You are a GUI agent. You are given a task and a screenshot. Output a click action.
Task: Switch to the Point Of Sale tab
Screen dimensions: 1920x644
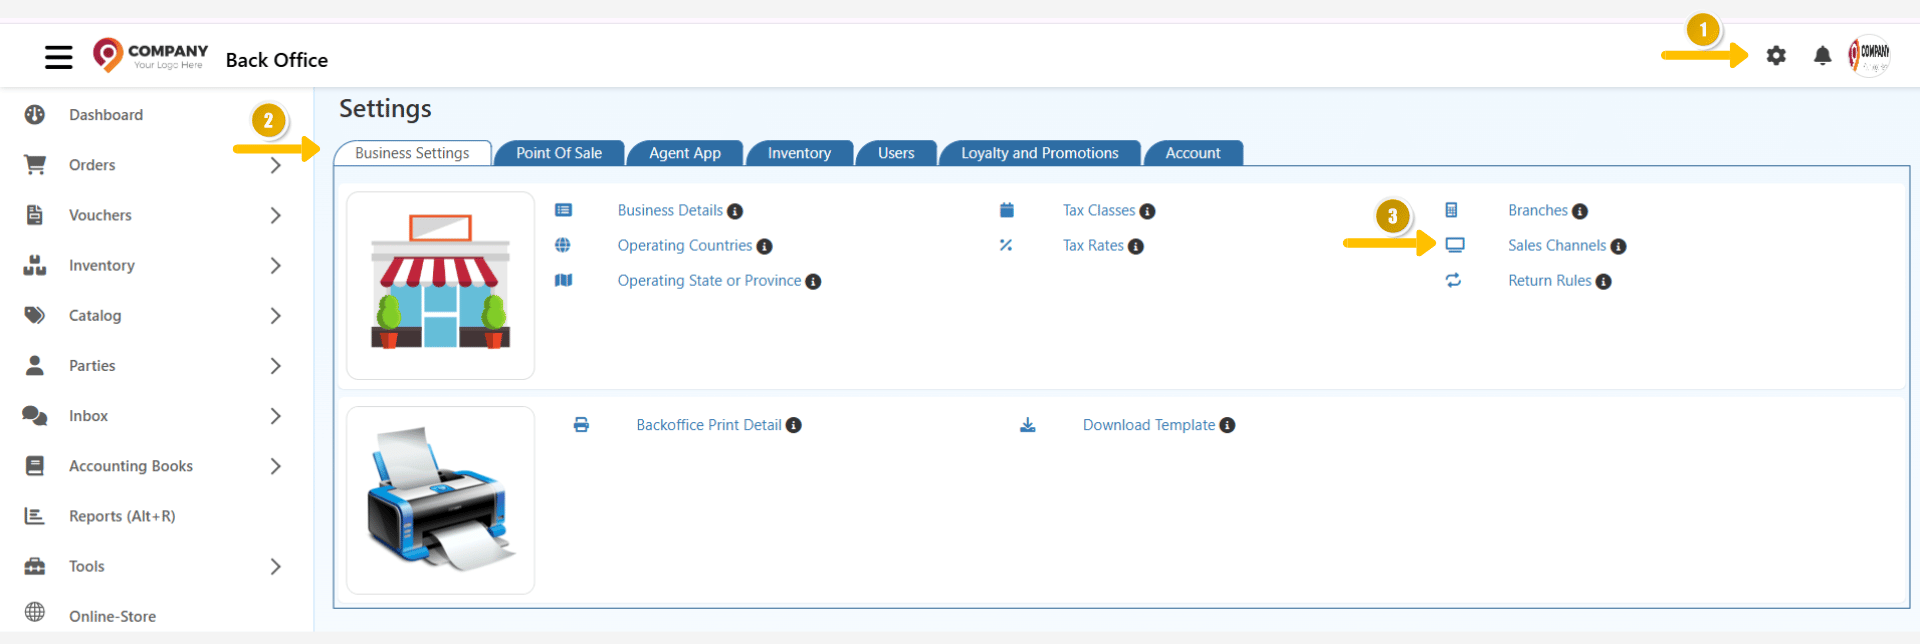(559, 153)
